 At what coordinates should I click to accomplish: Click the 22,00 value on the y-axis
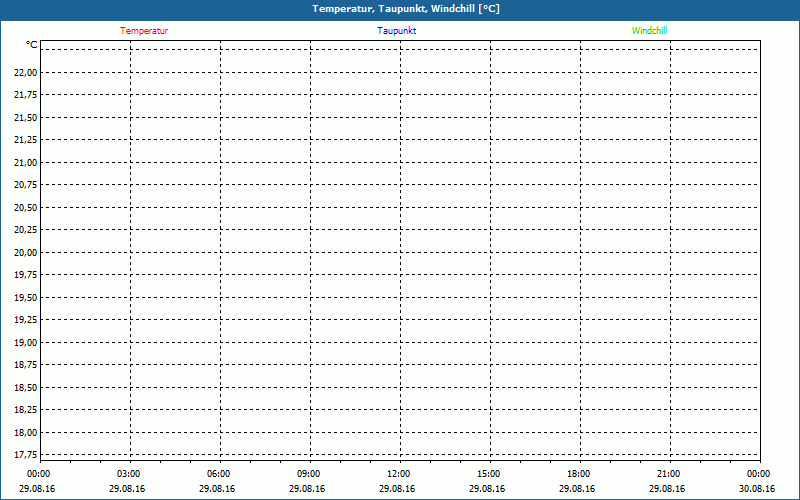click(26, 72)
